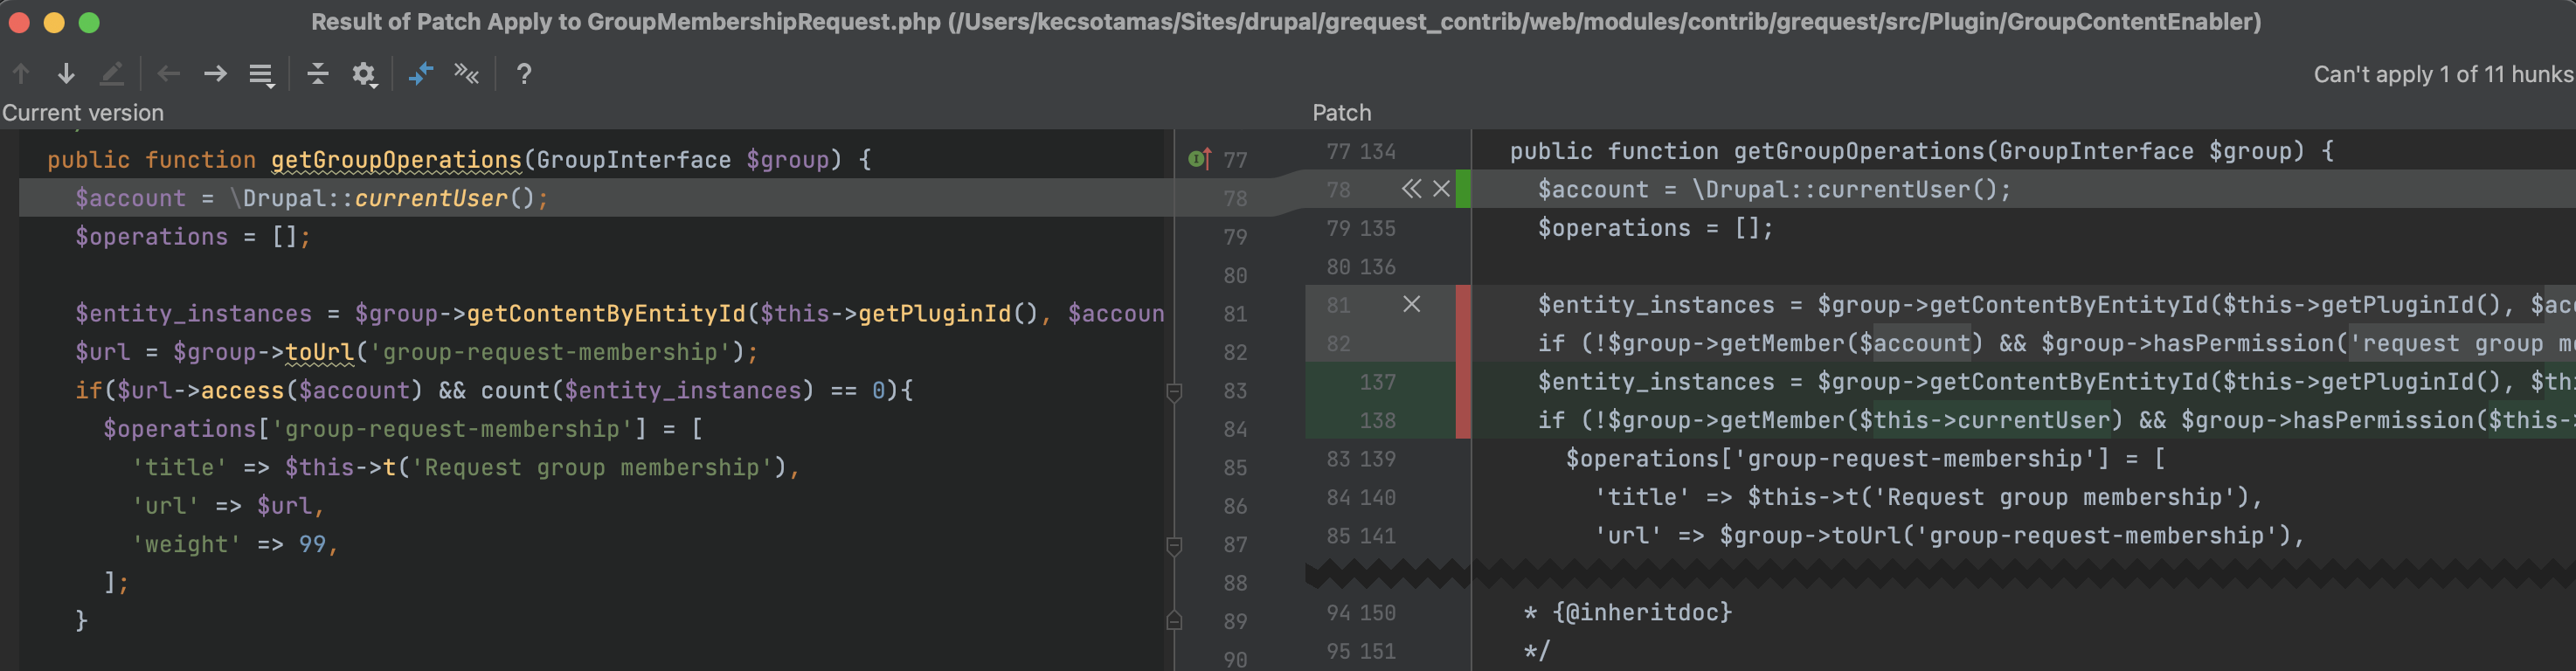Go to the next difference (down arrow)

(x=66, y=74)
